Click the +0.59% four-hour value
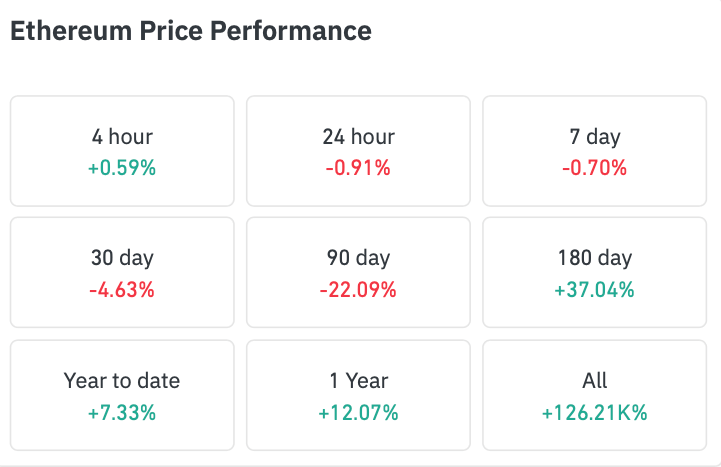 pos(122,168)
